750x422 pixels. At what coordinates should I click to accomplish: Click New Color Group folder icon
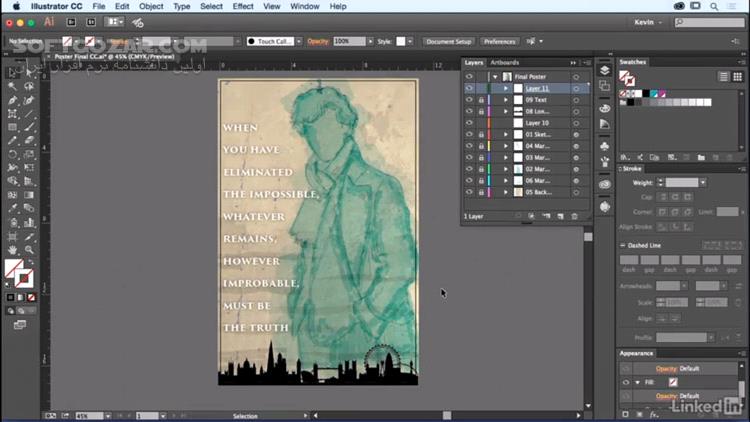[x=701, y=157]
